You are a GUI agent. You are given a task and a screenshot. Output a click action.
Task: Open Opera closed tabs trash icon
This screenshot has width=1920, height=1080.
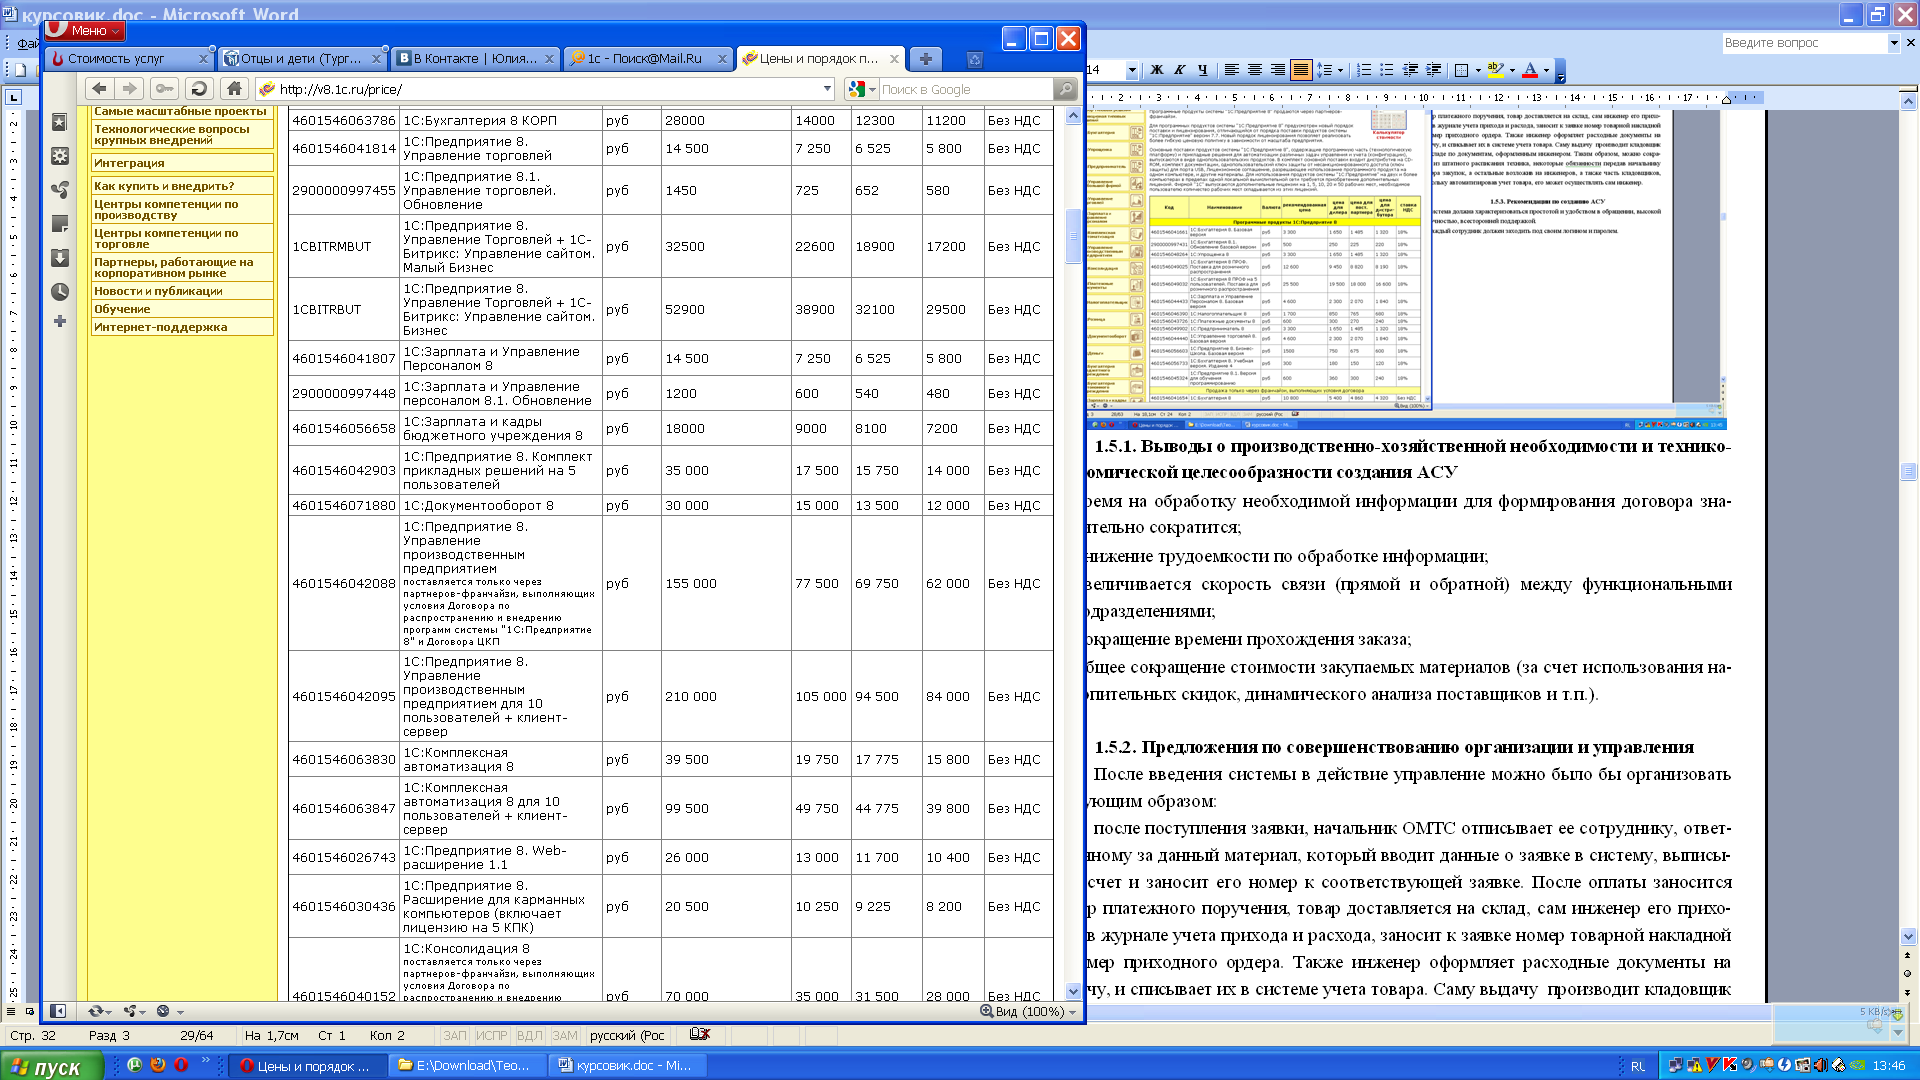click(975, 60)
